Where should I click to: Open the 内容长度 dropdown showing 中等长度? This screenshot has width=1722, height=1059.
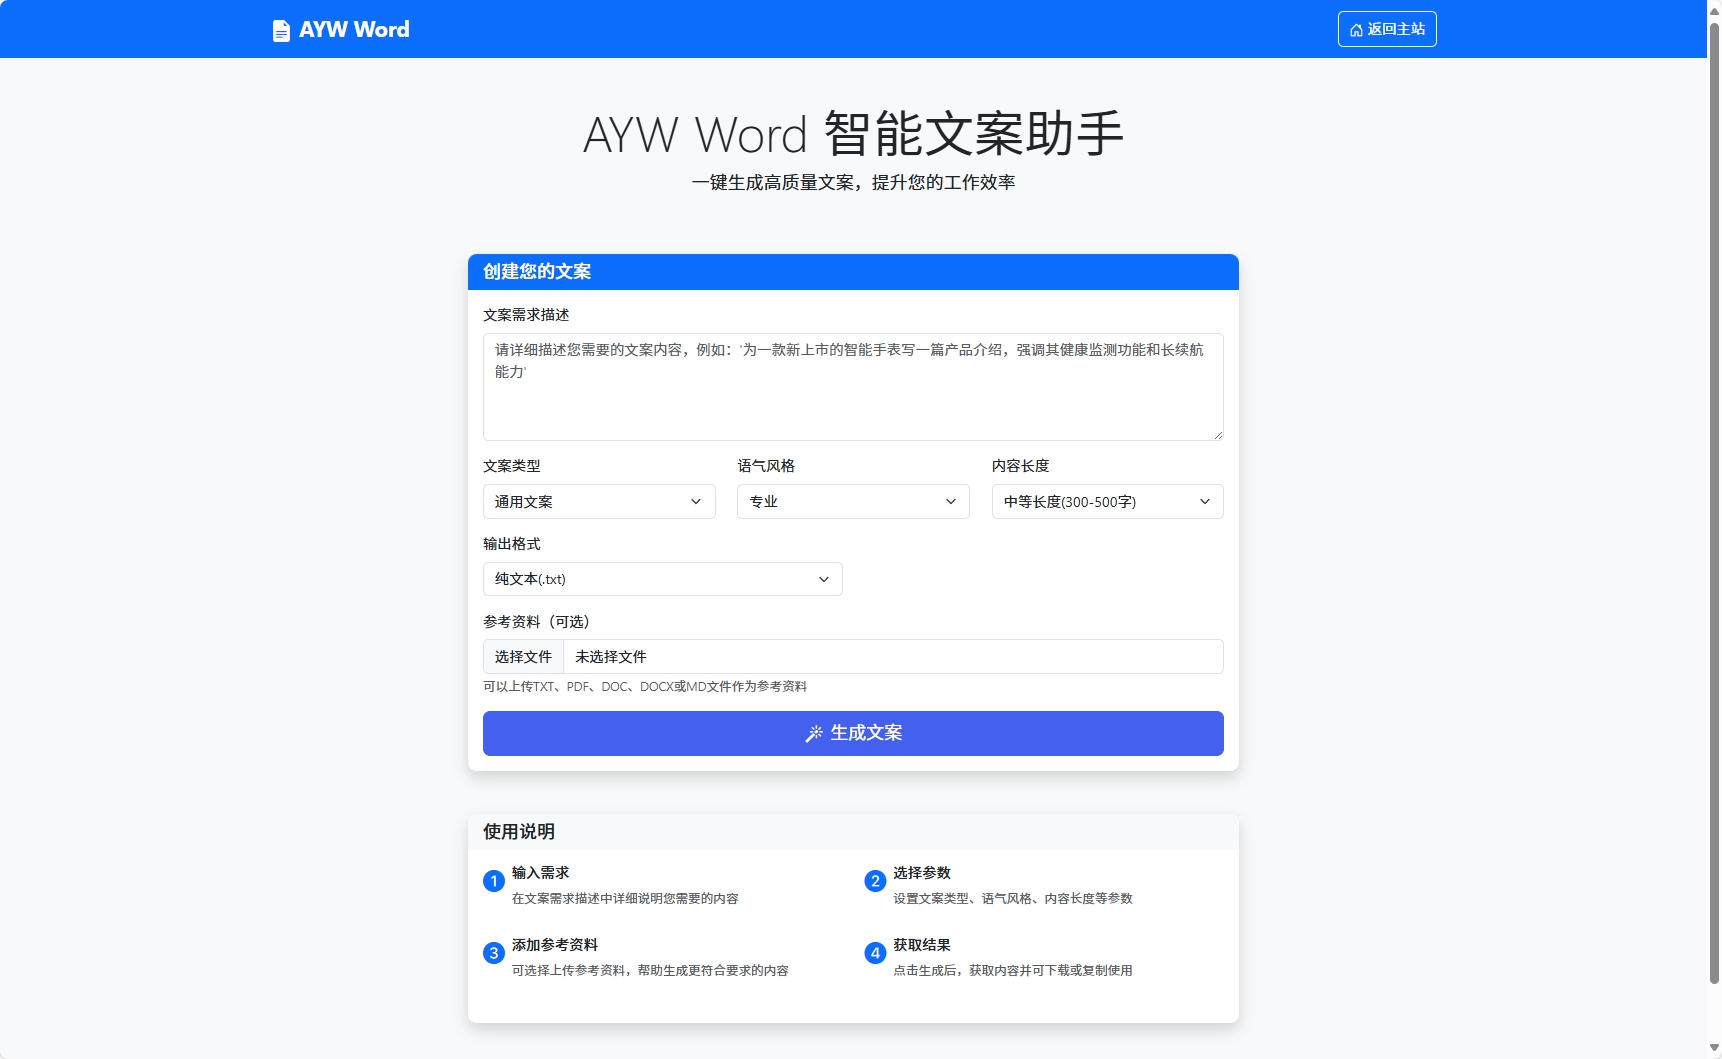pyautogui.click(x=1108, y=502)
